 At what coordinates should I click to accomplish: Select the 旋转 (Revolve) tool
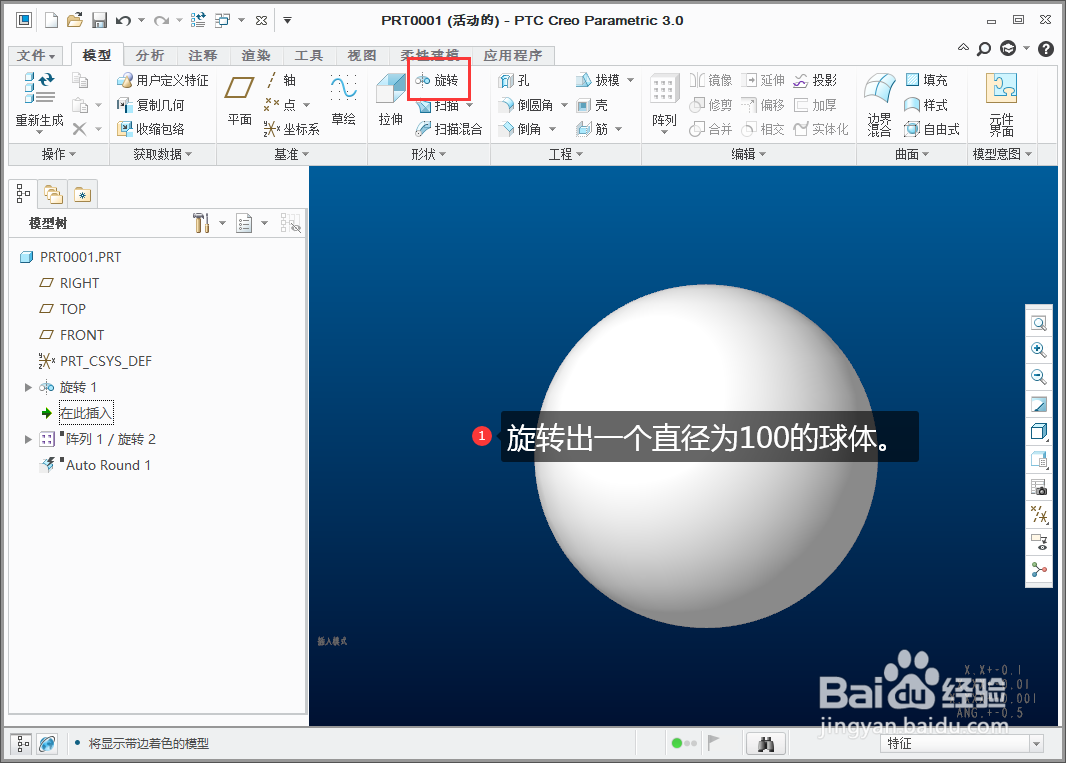[437, 80]
